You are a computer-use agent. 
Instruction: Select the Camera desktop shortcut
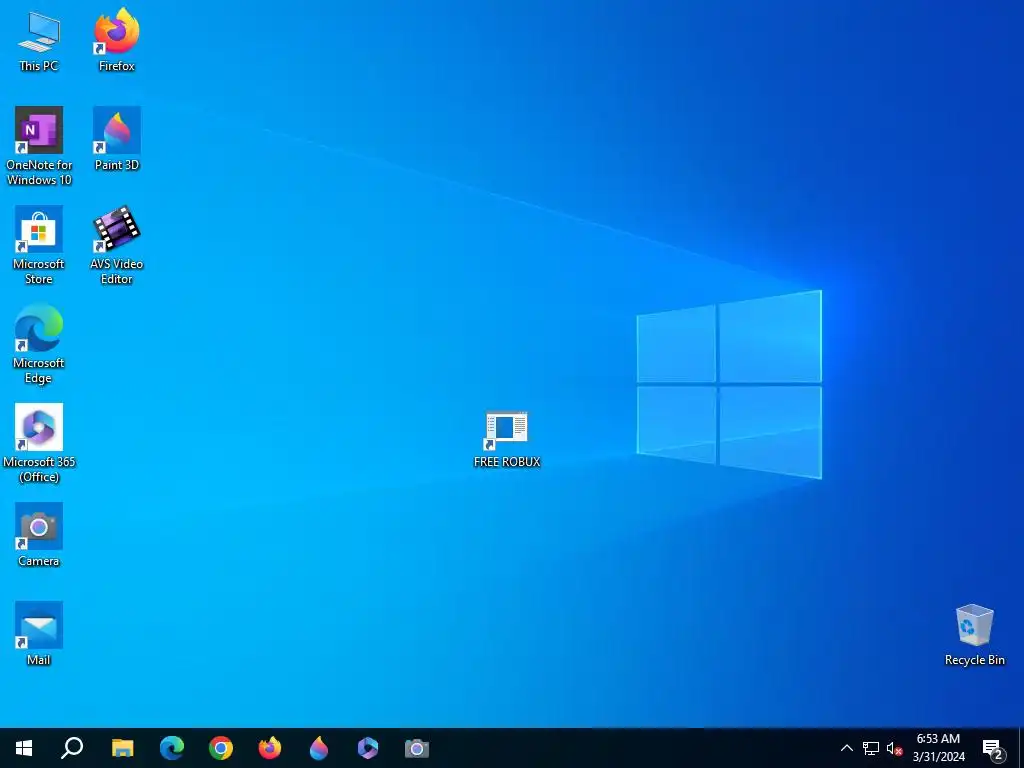tap(39, 535)
